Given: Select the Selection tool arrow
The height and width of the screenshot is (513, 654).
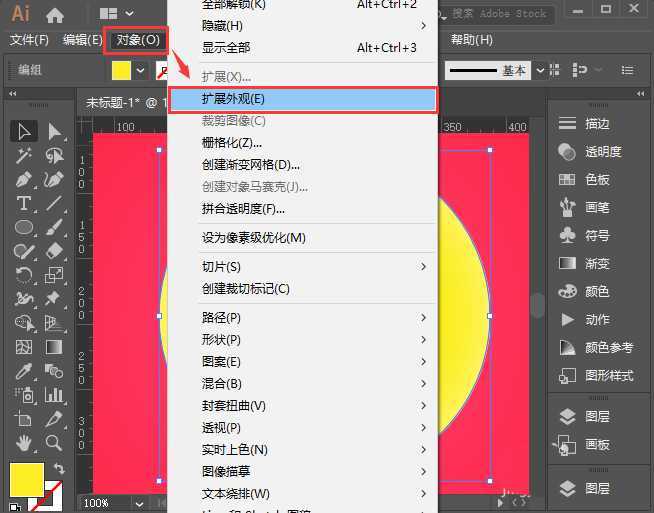Looking at the screenshot, I should (x=24, y=132).
